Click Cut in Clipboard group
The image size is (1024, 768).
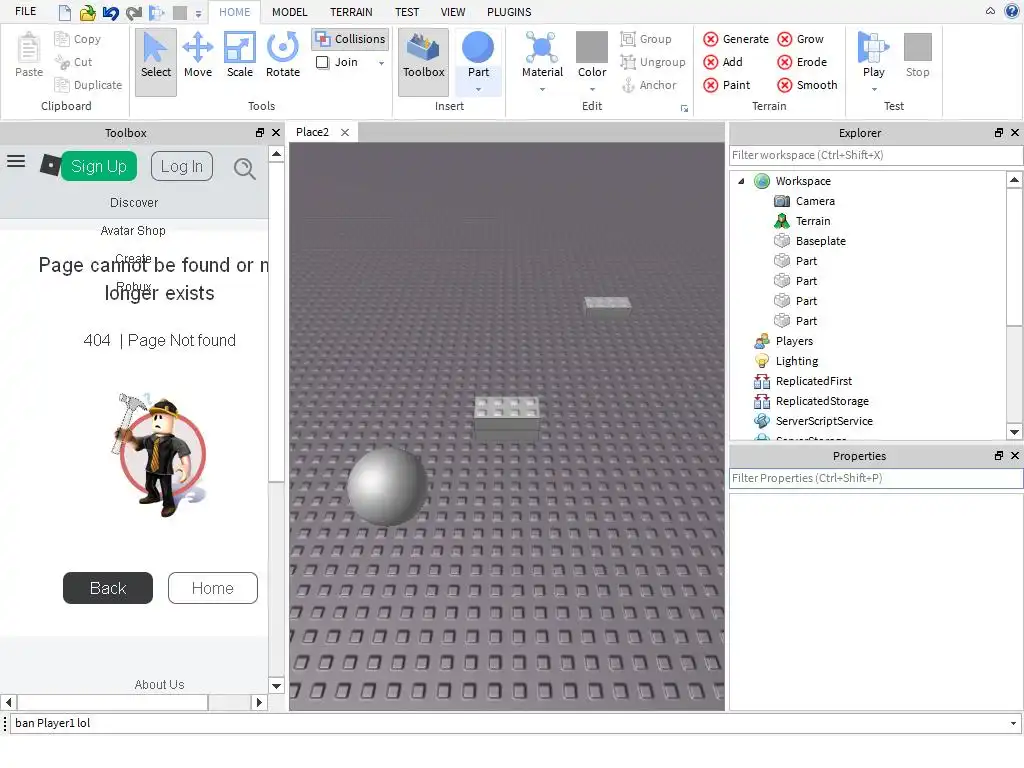click(x=73, y=62)
